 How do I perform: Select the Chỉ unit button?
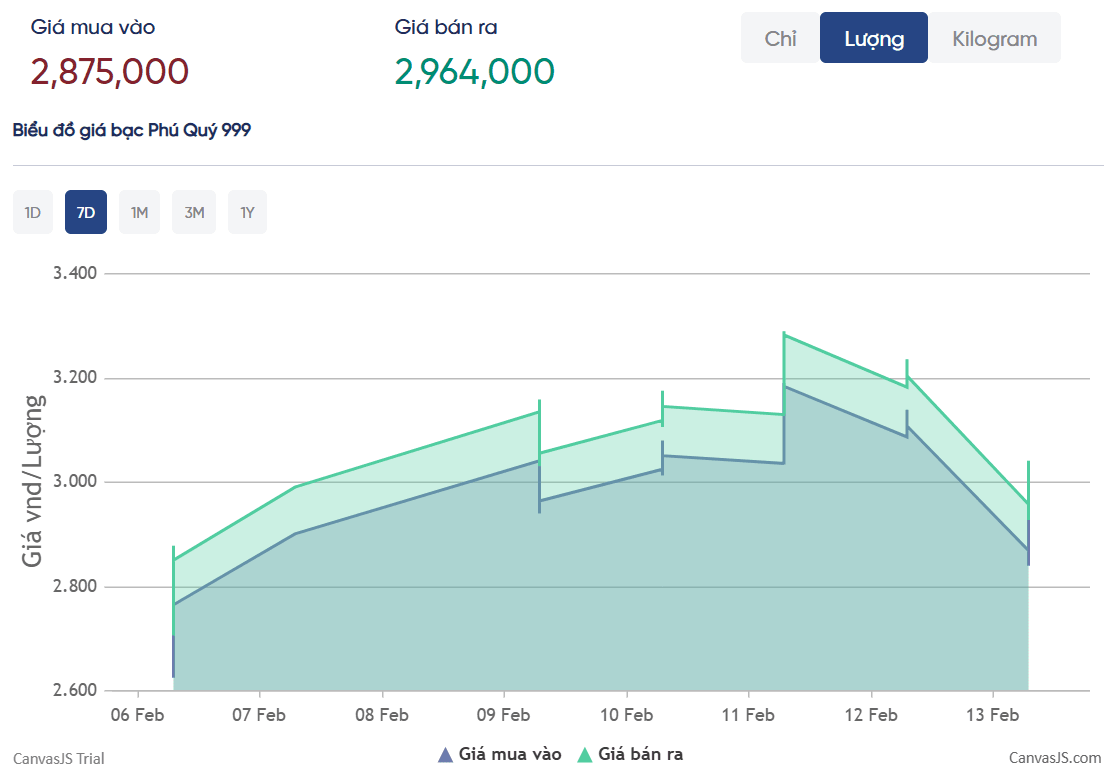780,38
